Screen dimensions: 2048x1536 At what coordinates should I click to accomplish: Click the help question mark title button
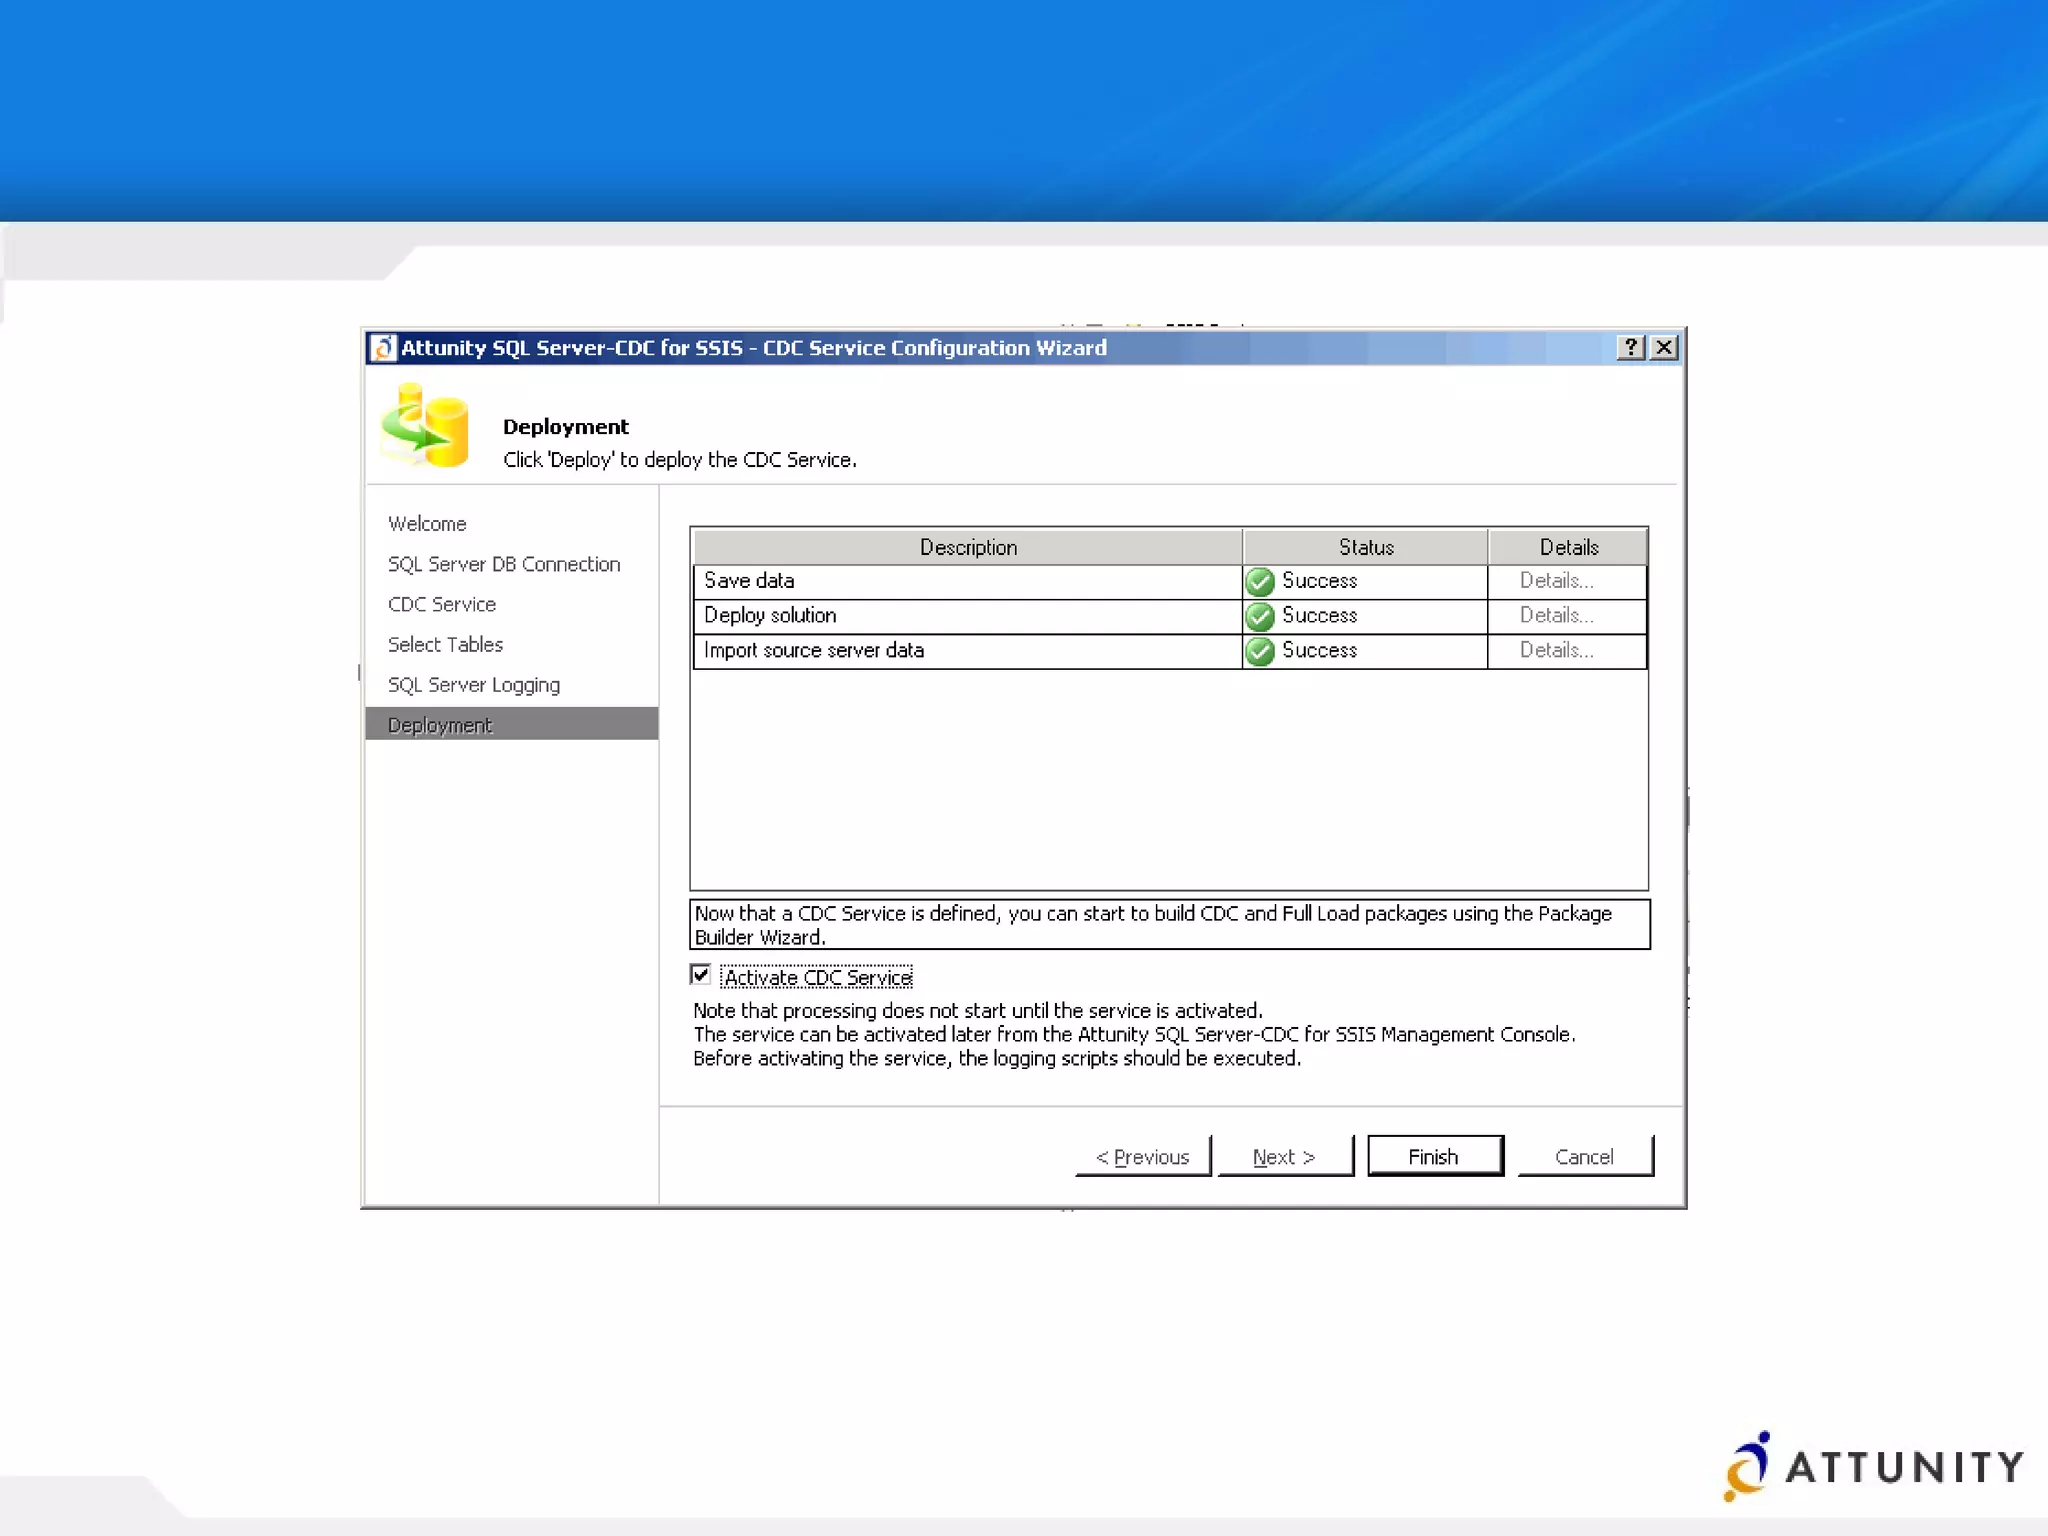pos(1630,347)
